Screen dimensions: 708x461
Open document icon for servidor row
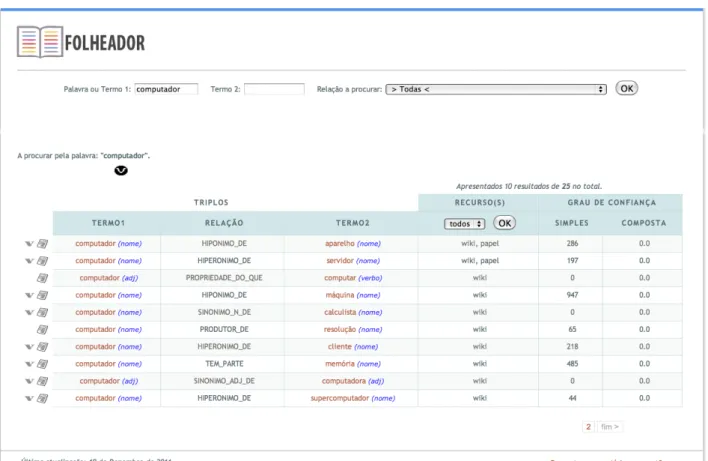click(42, 261)
